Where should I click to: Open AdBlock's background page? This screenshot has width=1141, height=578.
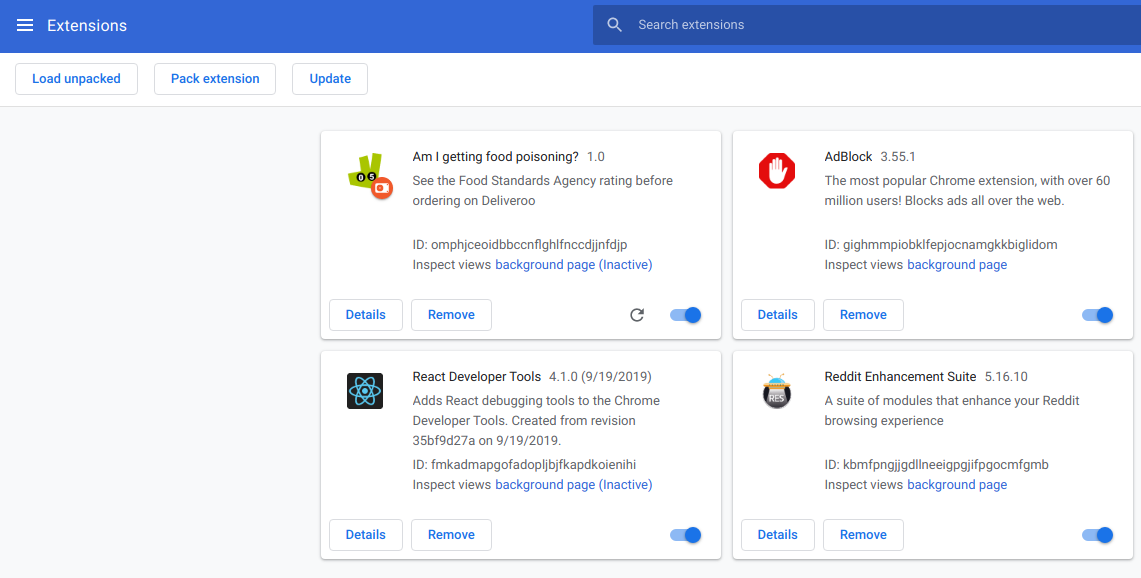coord(957,264)
